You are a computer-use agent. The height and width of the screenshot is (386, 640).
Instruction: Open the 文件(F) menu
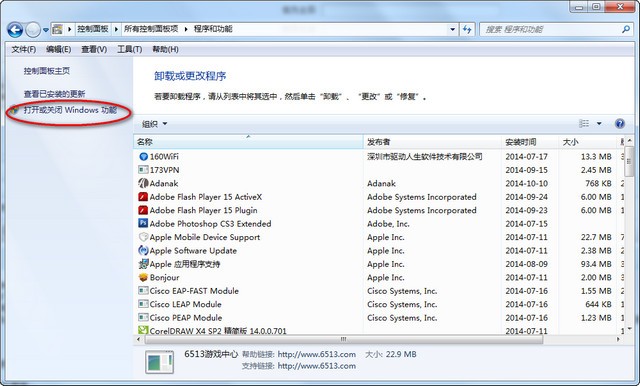tap(24, 49)
